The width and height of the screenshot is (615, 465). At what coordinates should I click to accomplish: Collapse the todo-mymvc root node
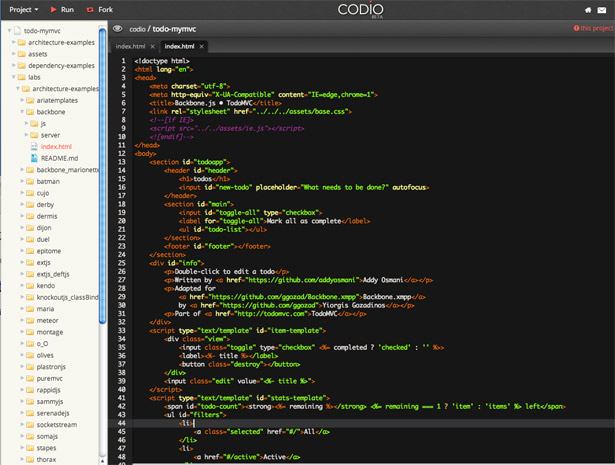pyautogui.click(x=9, y=31)
